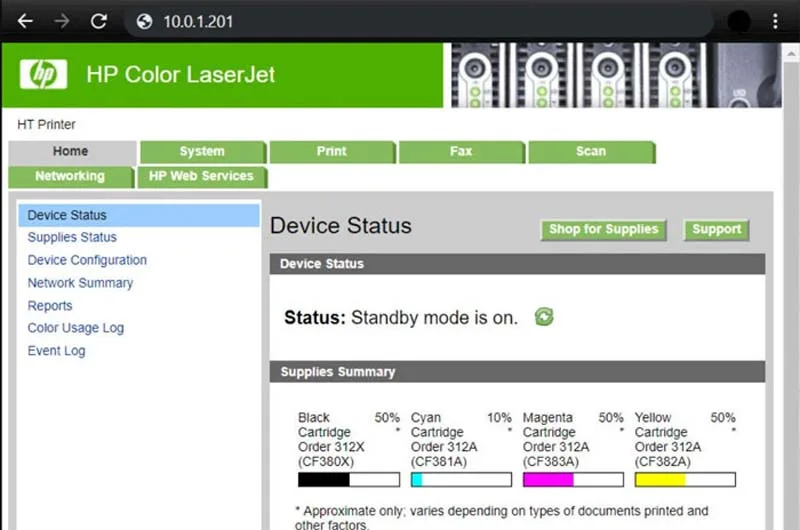Click the Cyan 10% level text
The height and width of the screenshot is (530, 800).
pos(499,418)
